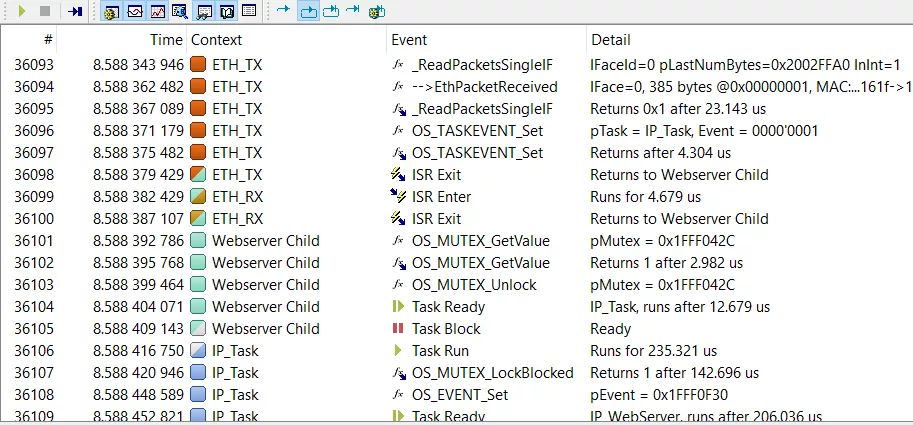Open the window icon showing a list
913x425 pixels.
point(249,11)
